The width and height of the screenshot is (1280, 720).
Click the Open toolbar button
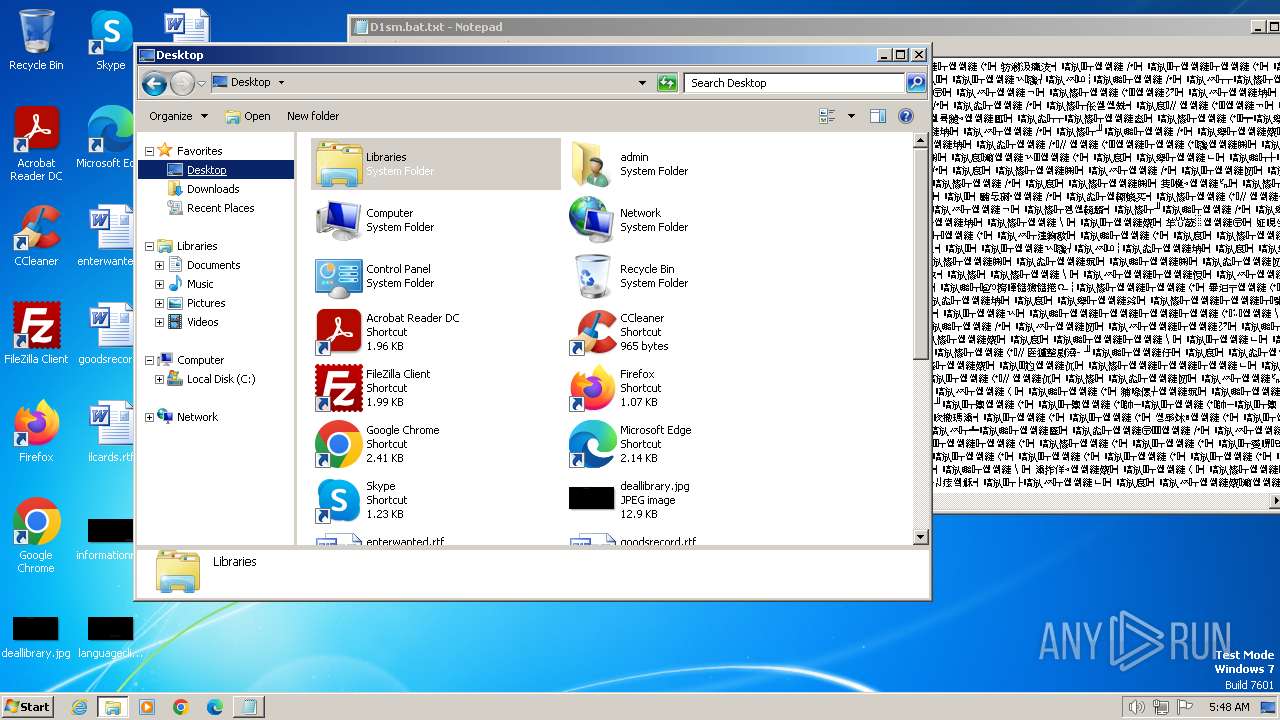click(248, 116)
